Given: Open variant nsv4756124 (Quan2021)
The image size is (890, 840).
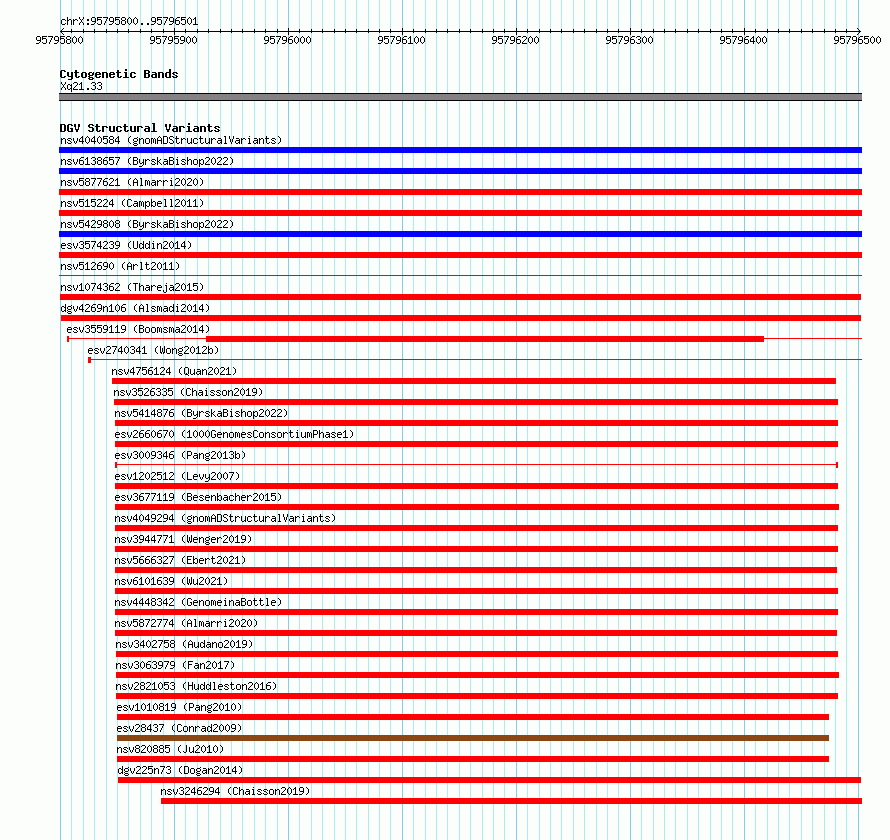Looking at the screenshot, I should point(174,371).
